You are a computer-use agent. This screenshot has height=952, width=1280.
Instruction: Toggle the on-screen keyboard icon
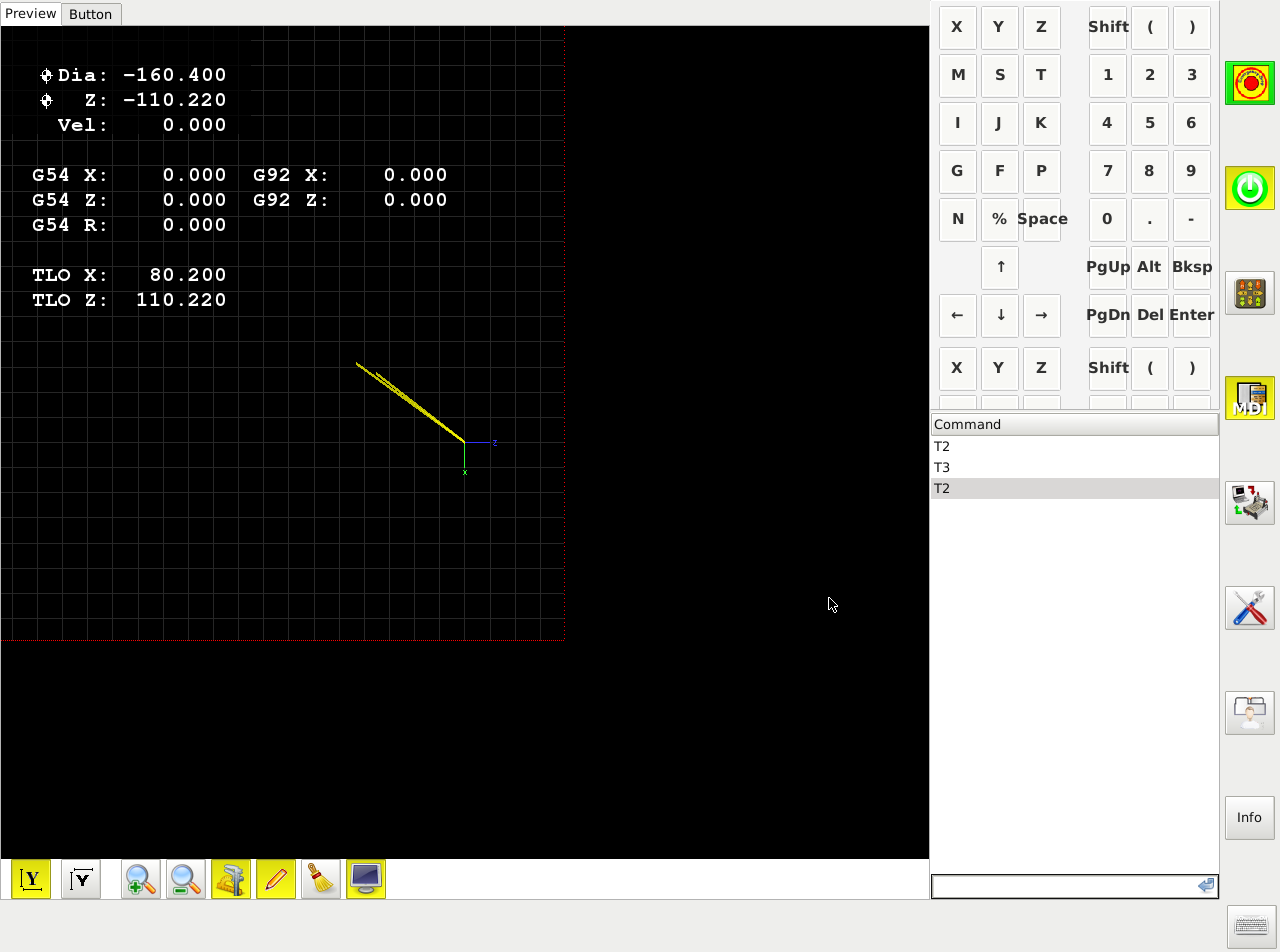coord(1252,926)
